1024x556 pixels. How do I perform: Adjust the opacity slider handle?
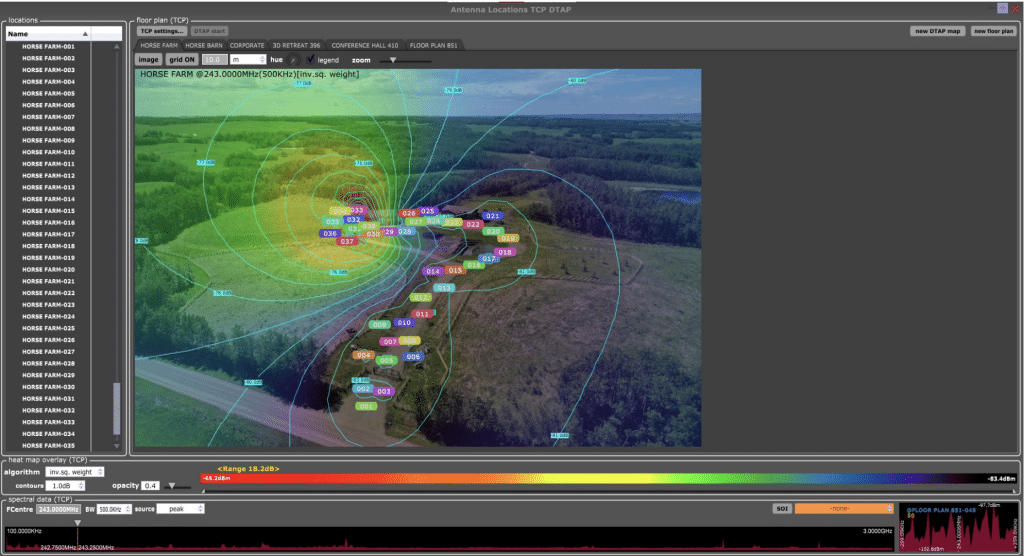coord(171,486)
